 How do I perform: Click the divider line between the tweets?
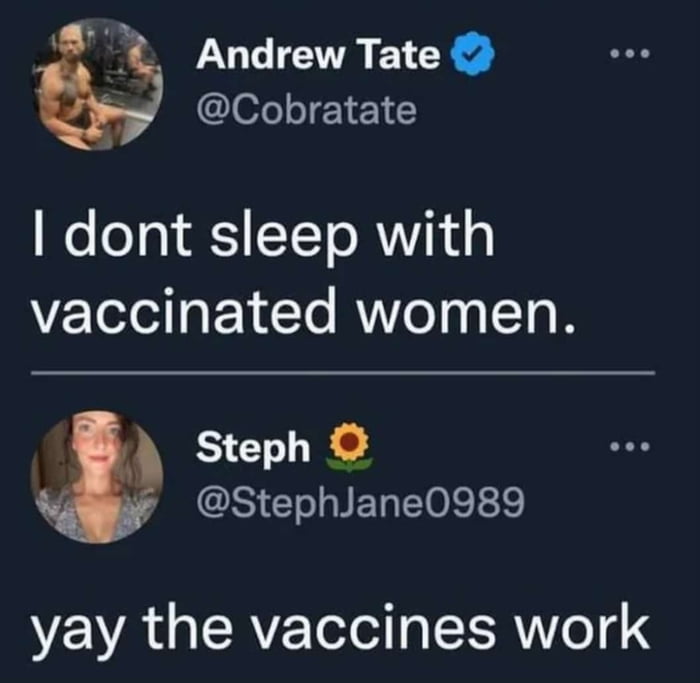[343, 372]
